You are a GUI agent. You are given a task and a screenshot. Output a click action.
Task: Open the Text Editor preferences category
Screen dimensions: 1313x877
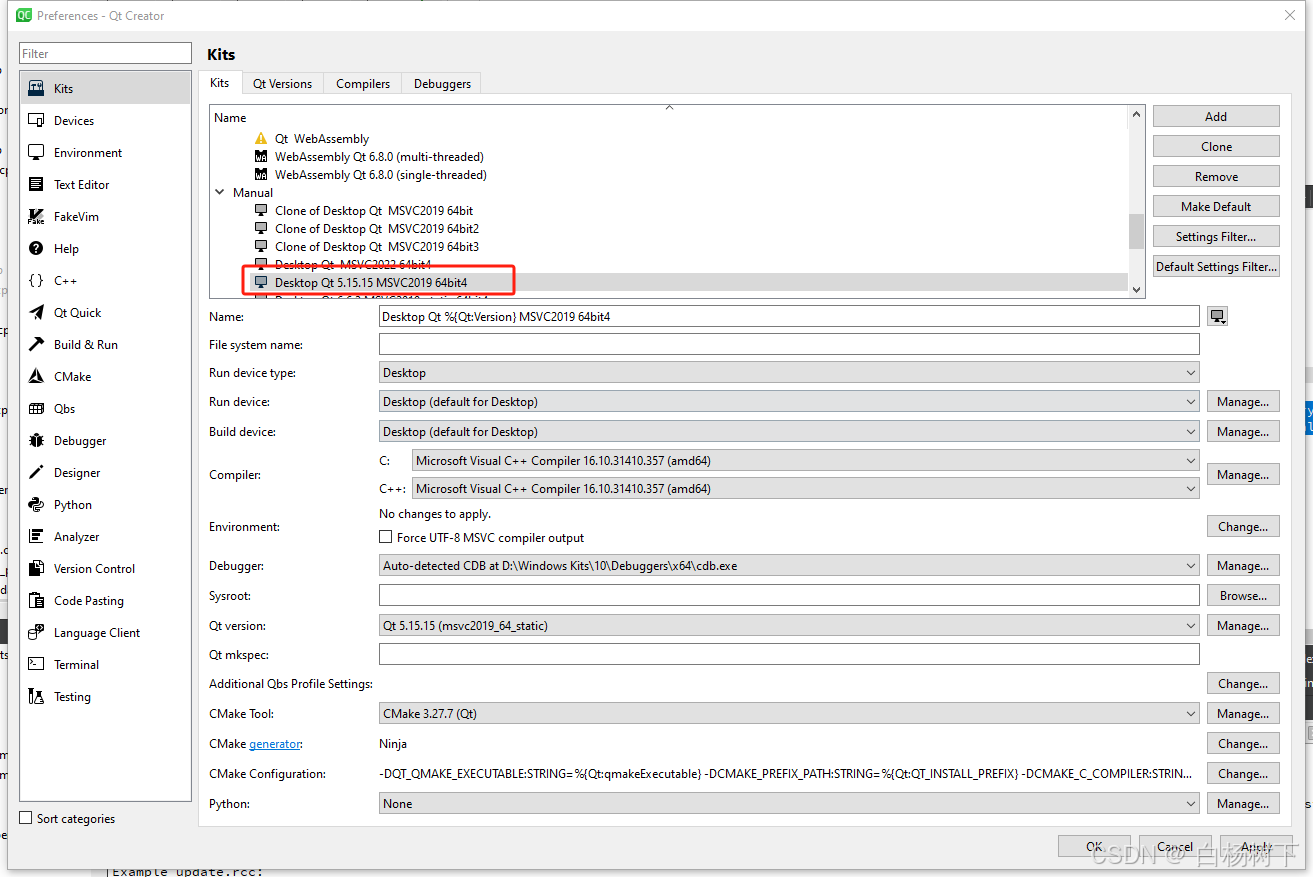pyautogui.click(x=105, y=184)
